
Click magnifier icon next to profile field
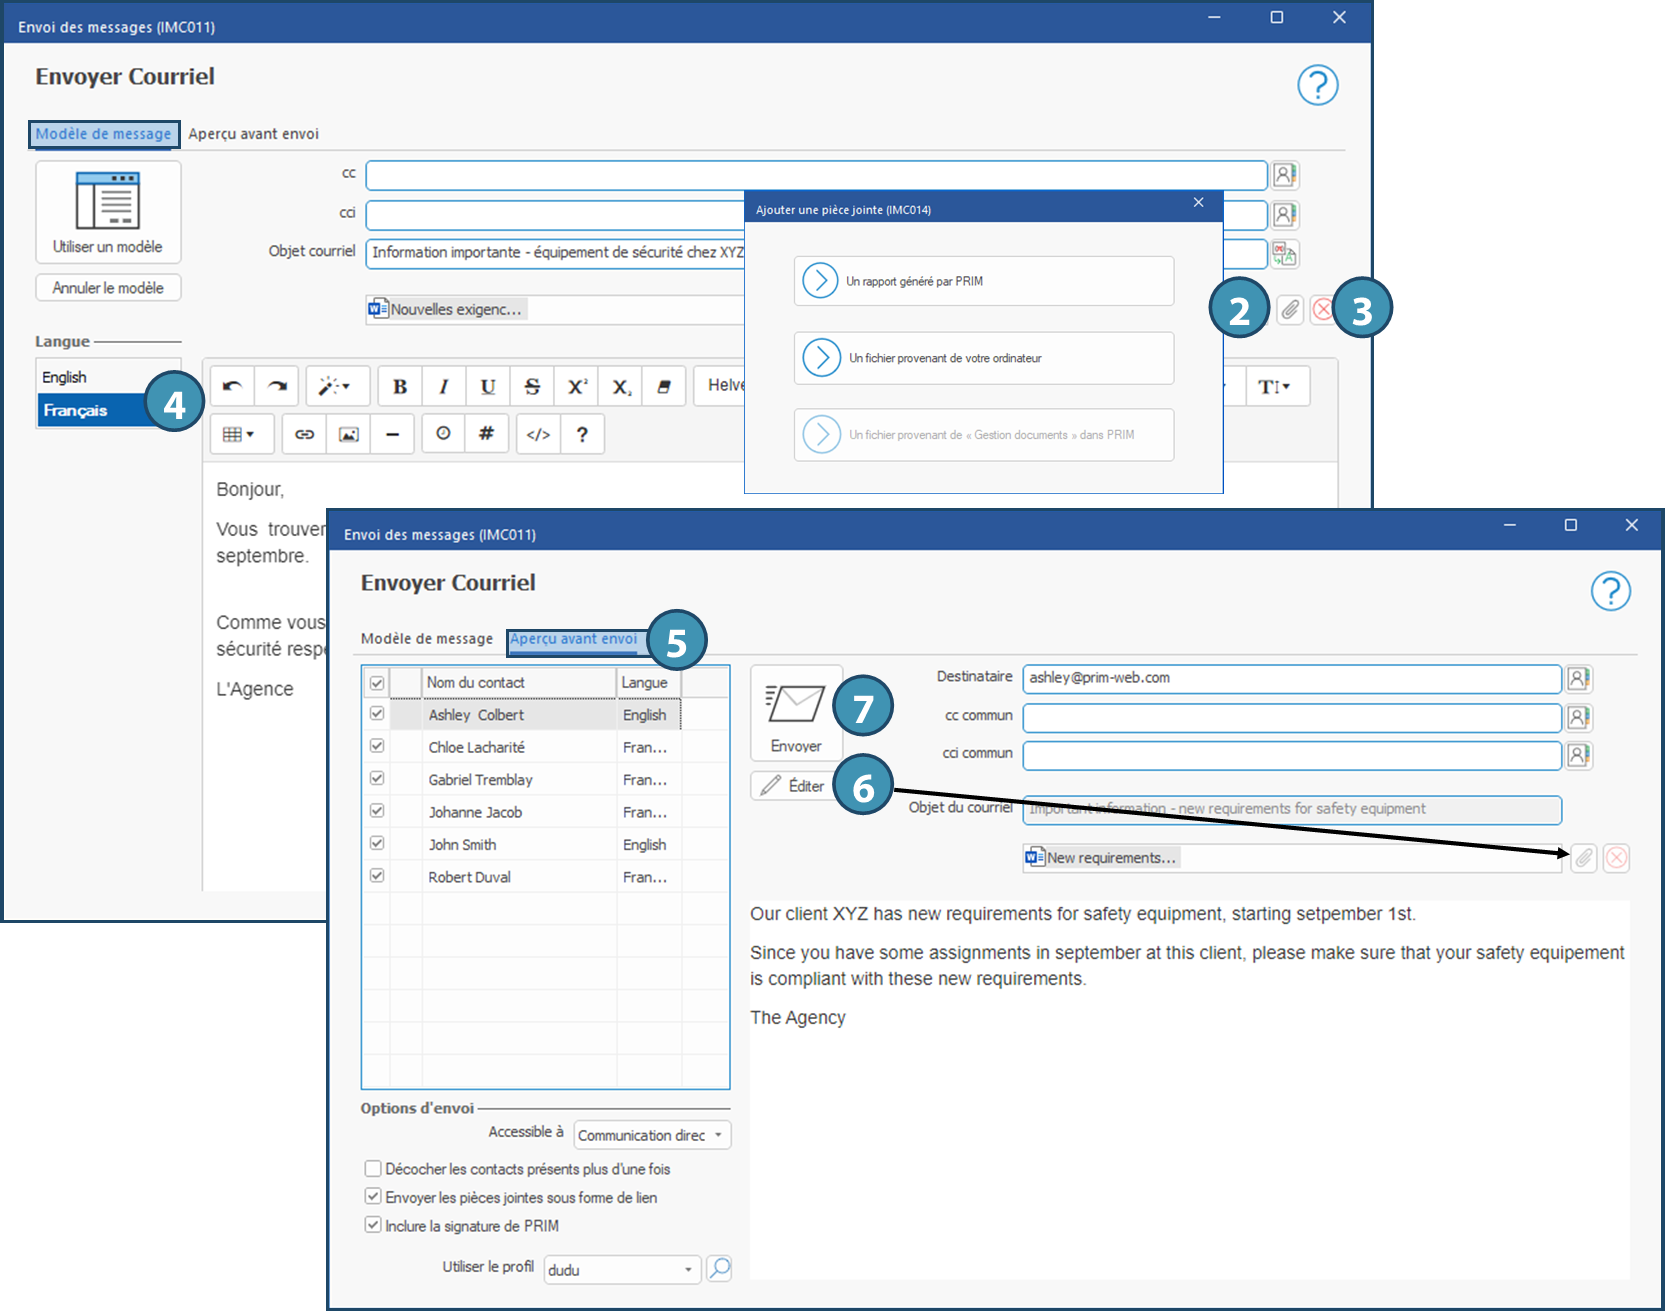click(719, 1269)
